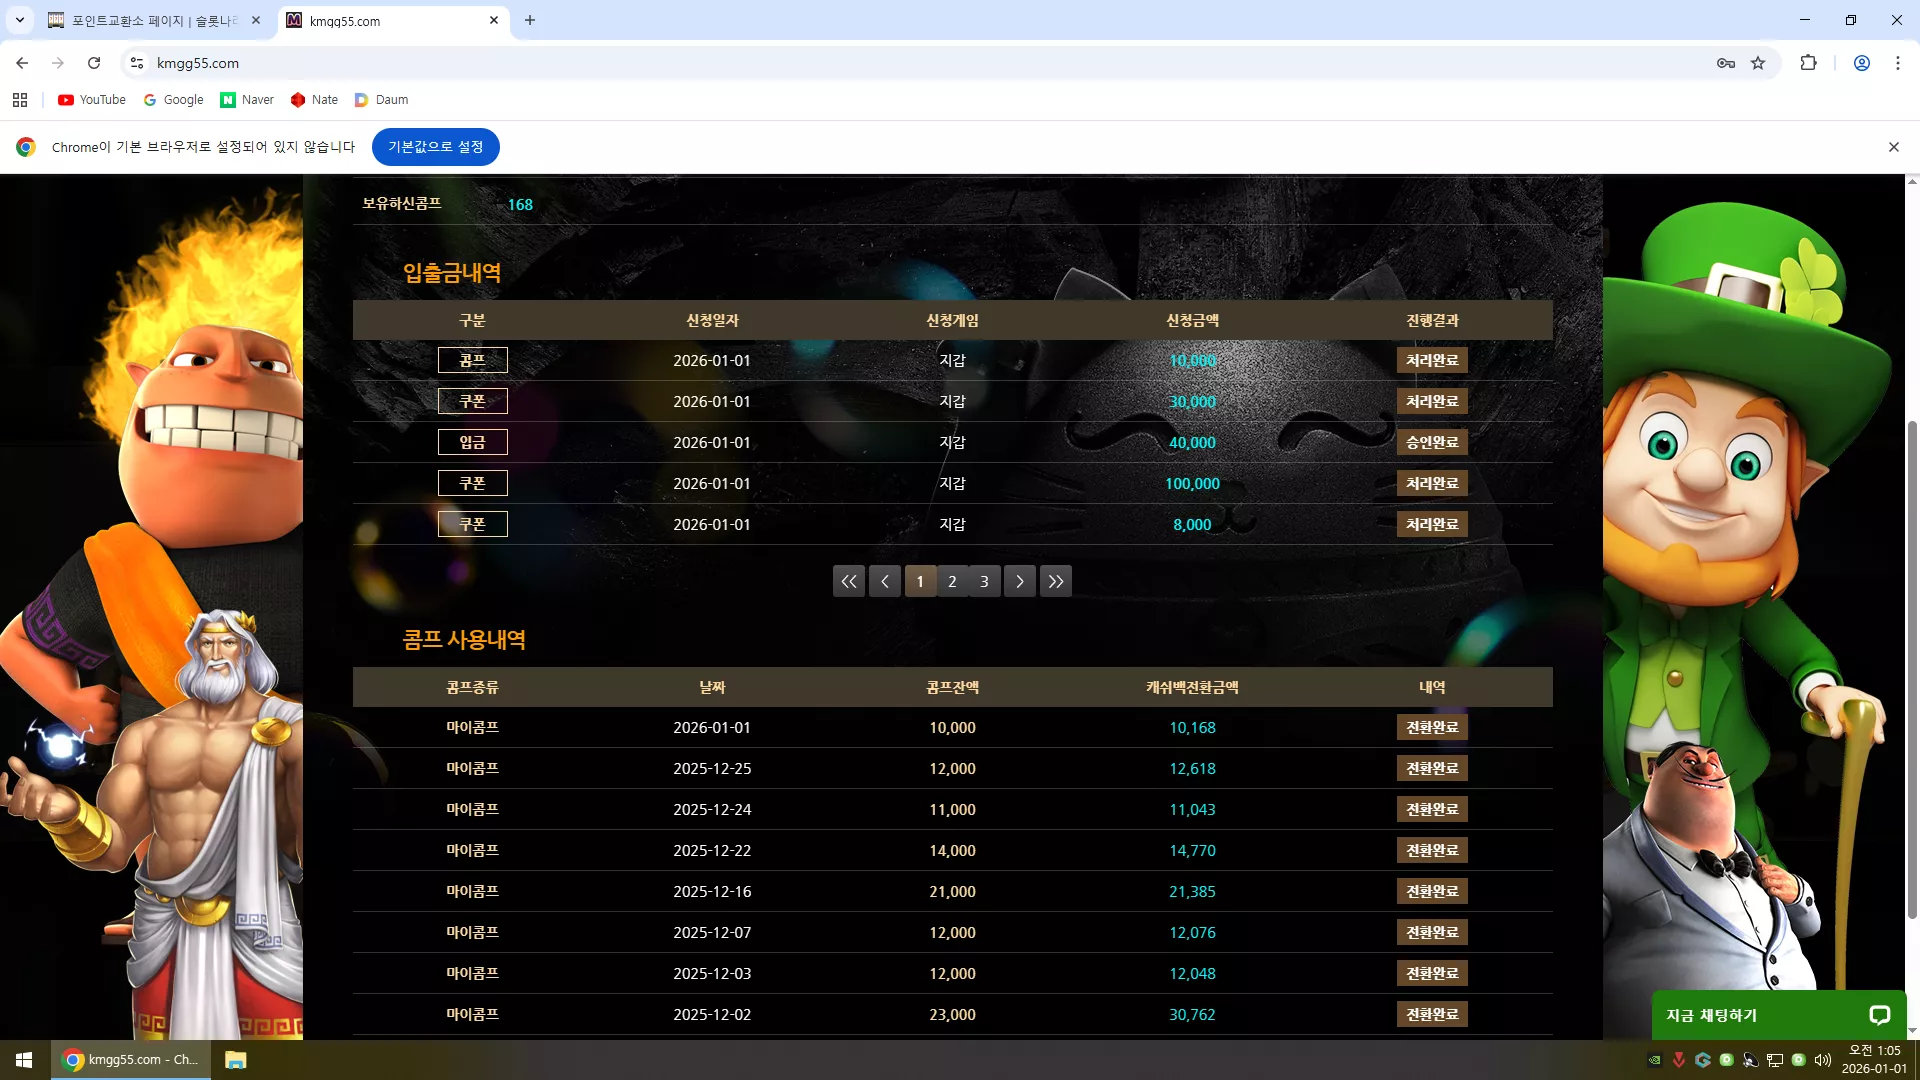
Task: Click the 신청금액 column header
Action: point(1193,320)
